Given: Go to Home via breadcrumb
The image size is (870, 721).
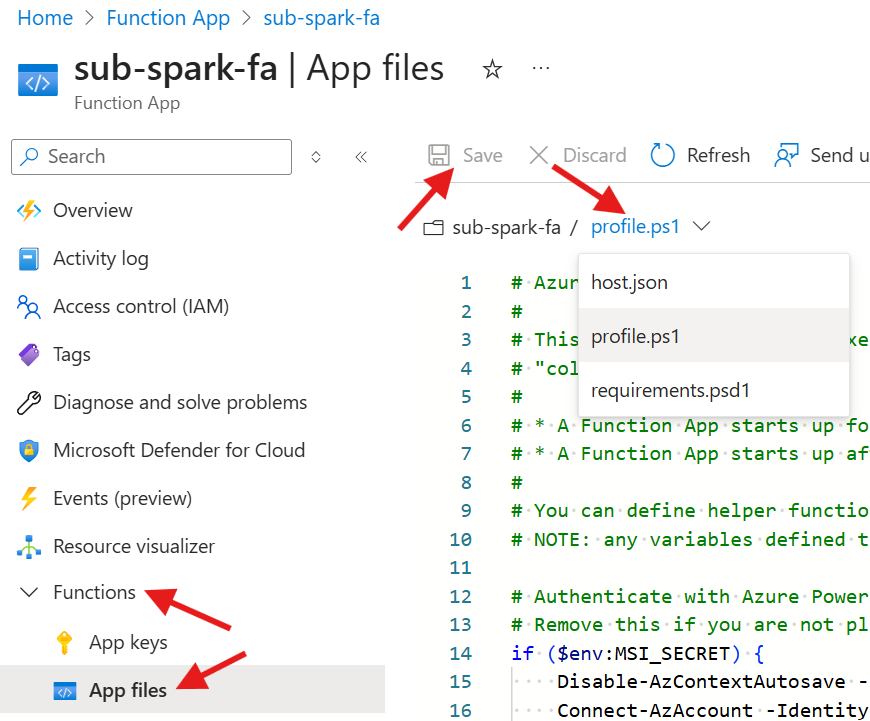Looking at the screenshot, I should pos(45,18).
